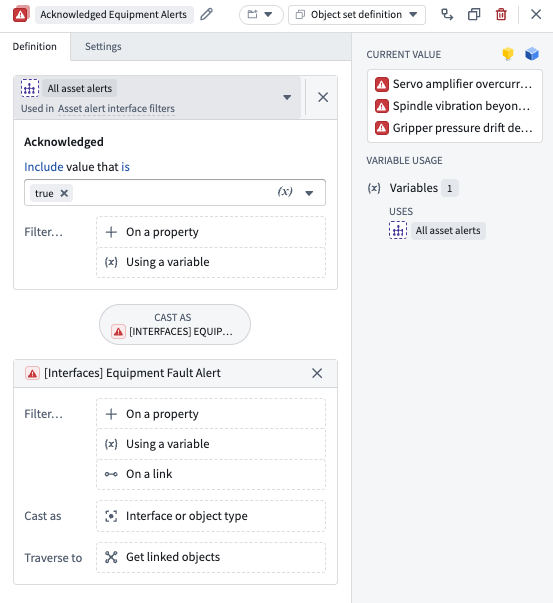Screen dimensions: 553x603
Task: Remove the true value tag
Action: pos(64,193)
